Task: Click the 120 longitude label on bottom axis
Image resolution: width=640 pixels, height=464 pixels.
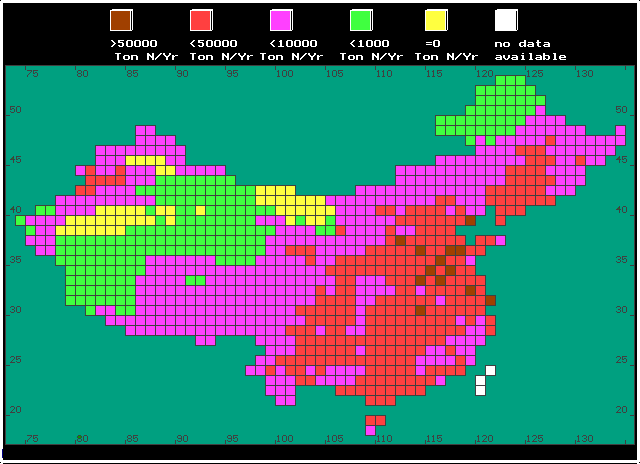Action: pyautogui.click(x=485, y=439)
